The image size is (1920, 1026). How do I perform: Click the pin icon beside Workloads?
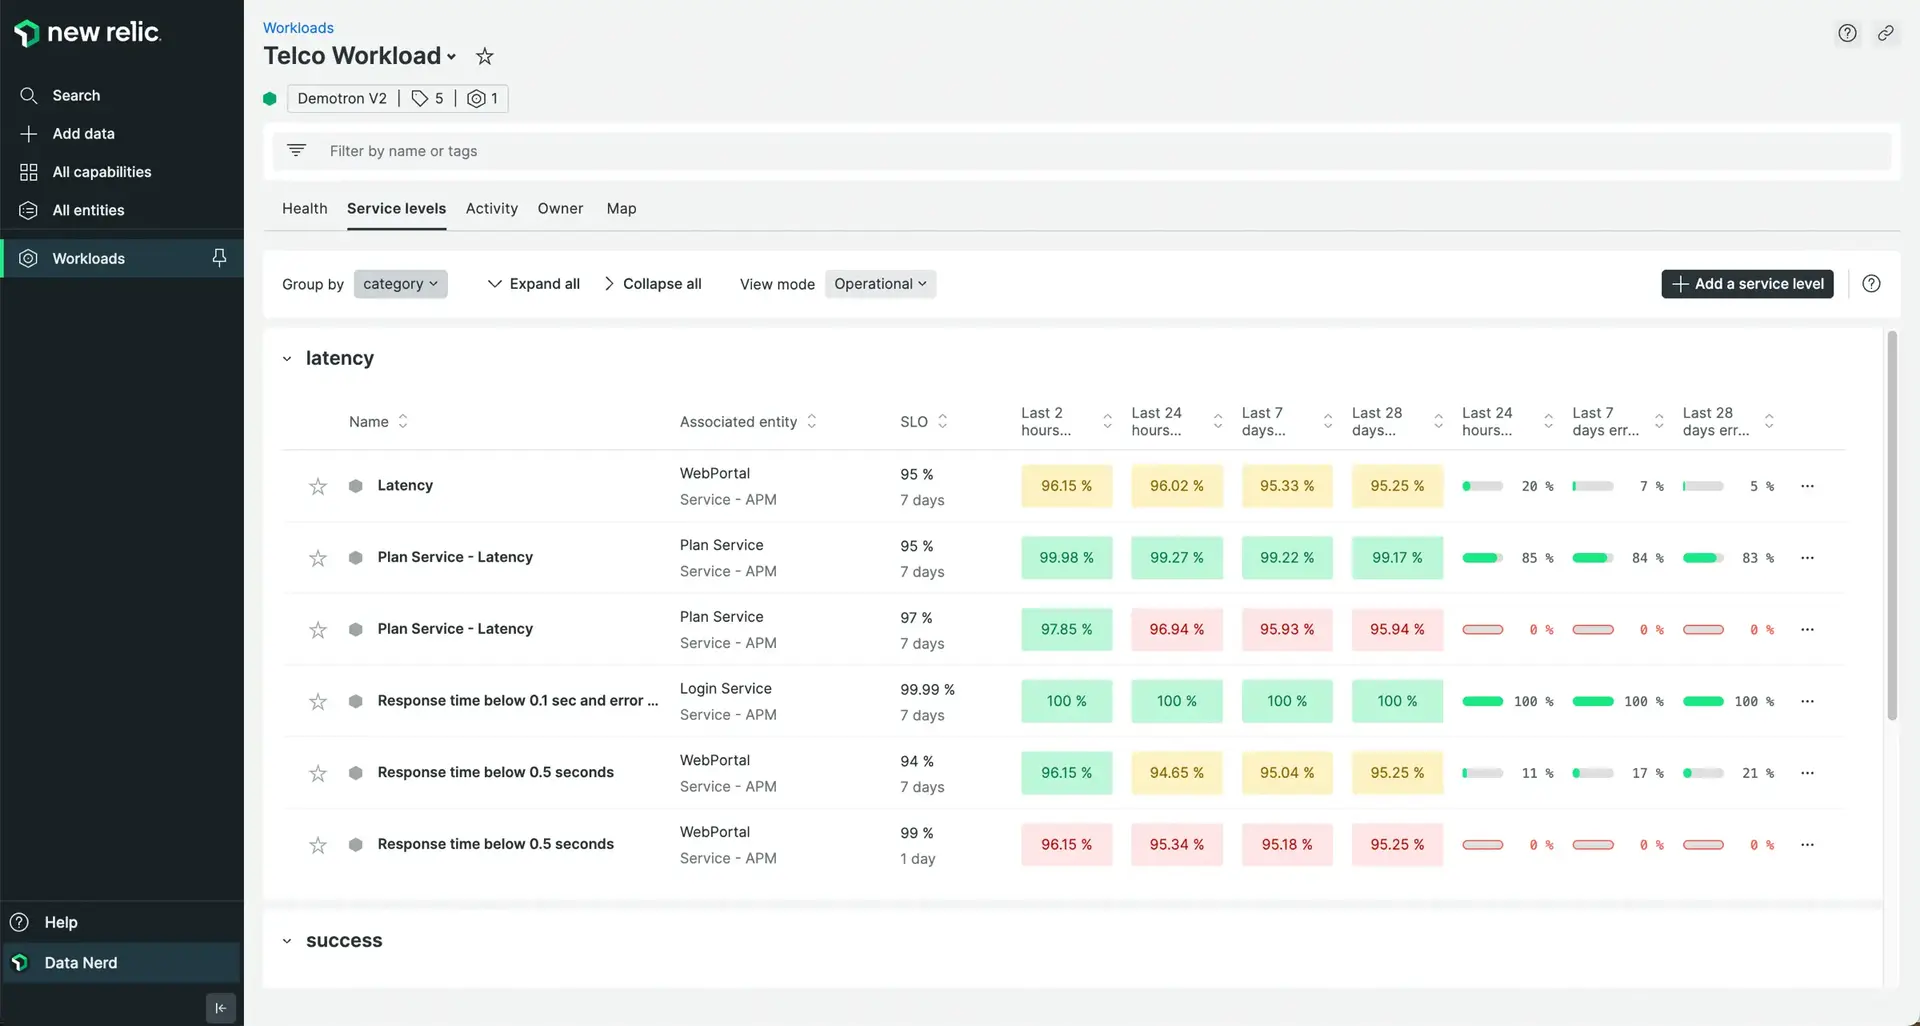(219, 258)
